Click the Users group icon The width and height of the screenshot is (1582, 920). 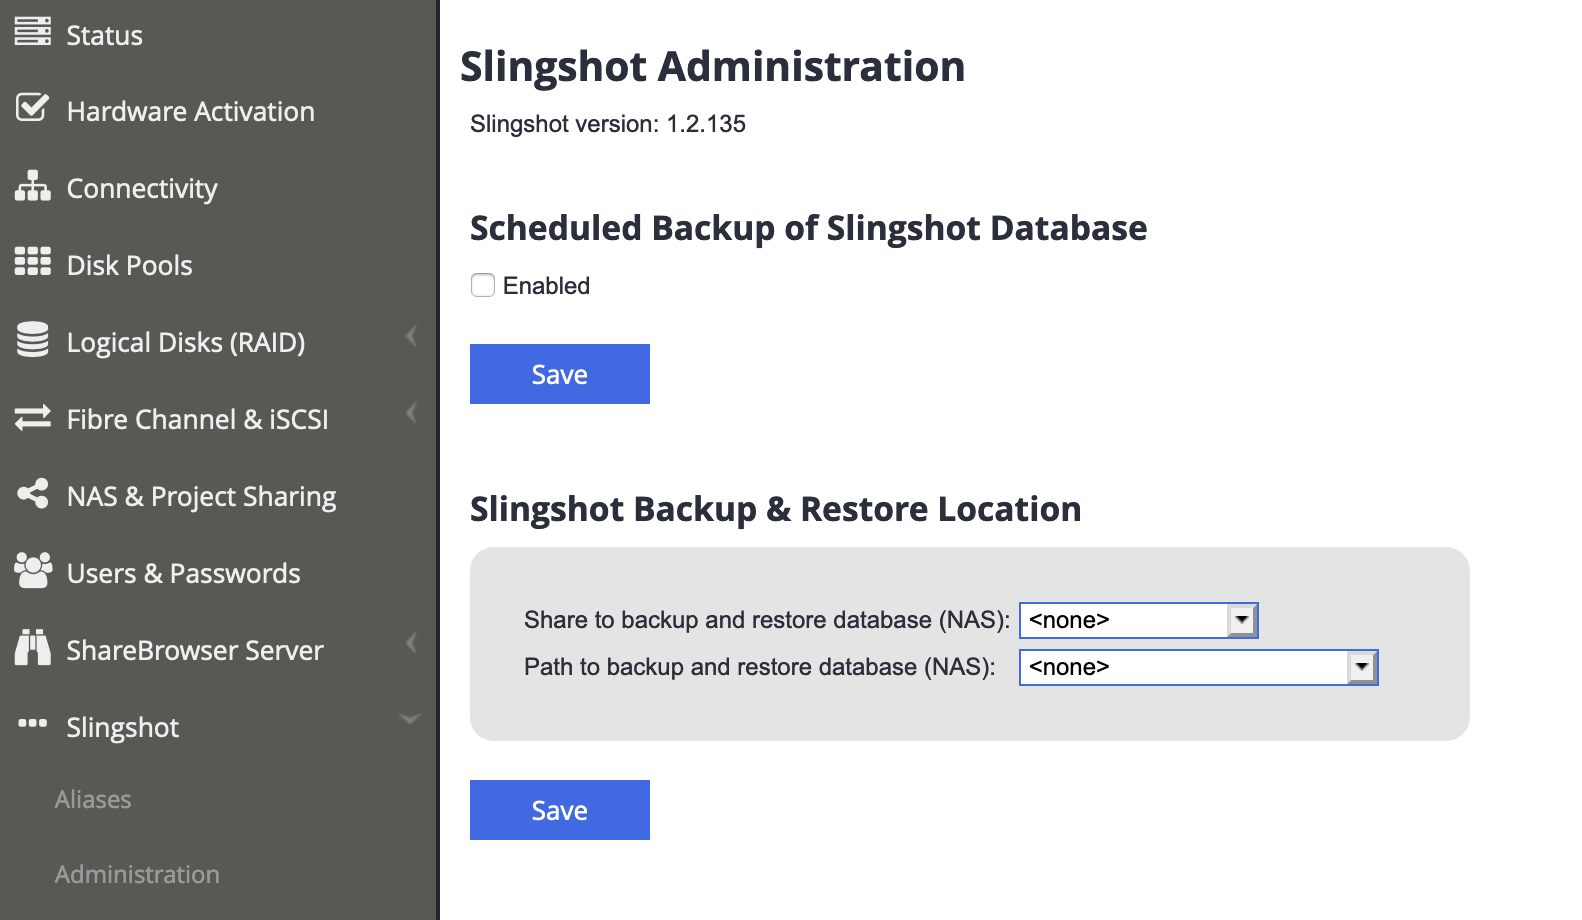(33, 570)
